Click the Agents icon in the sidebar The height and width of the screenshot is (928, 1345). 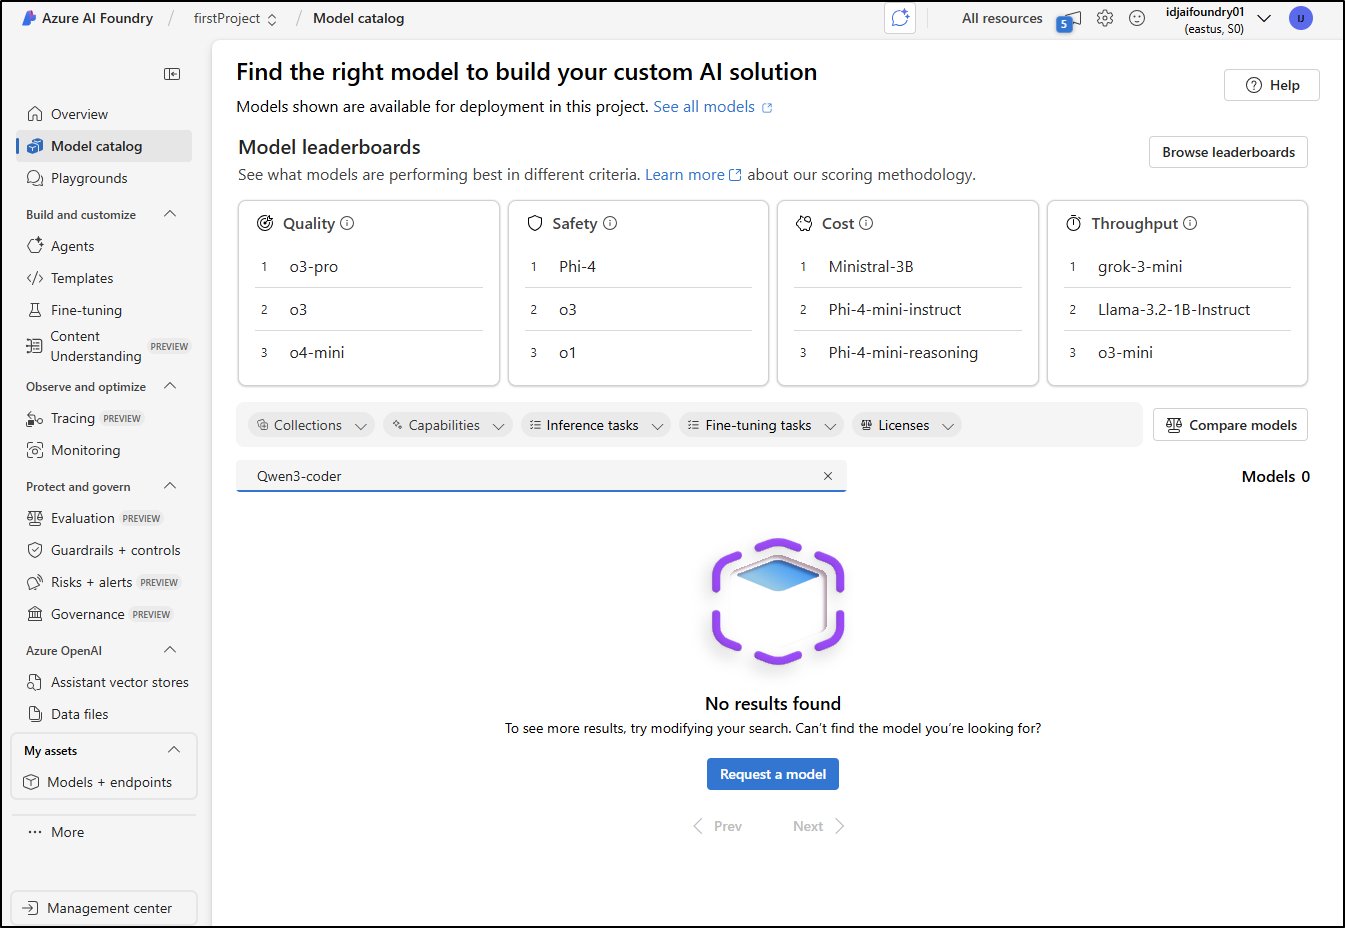point(35,246)
